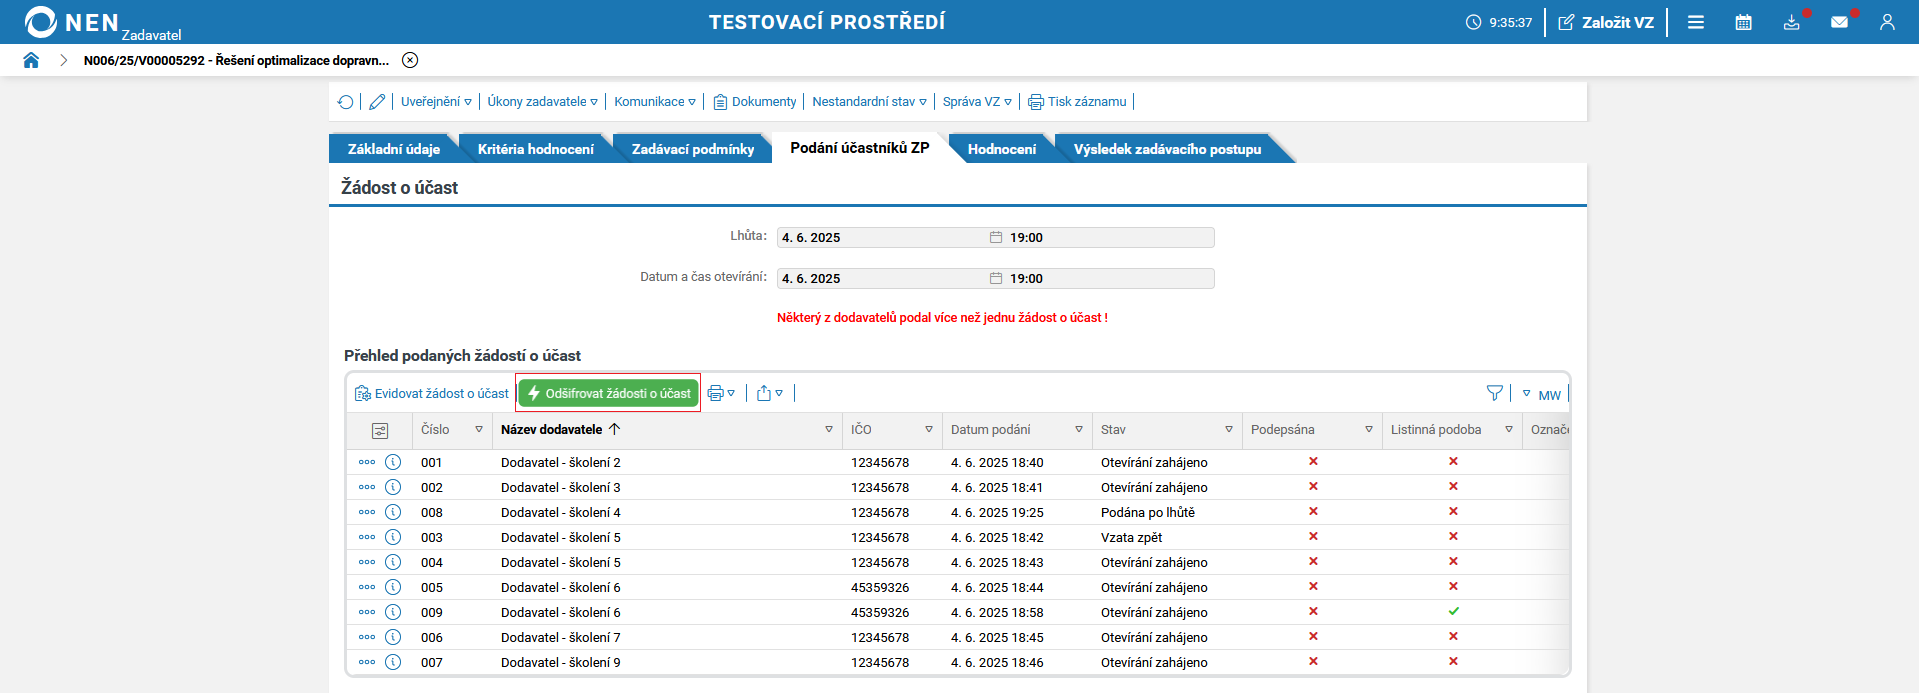Open the Datum podání column filter arrow

tap(1079, 430)
